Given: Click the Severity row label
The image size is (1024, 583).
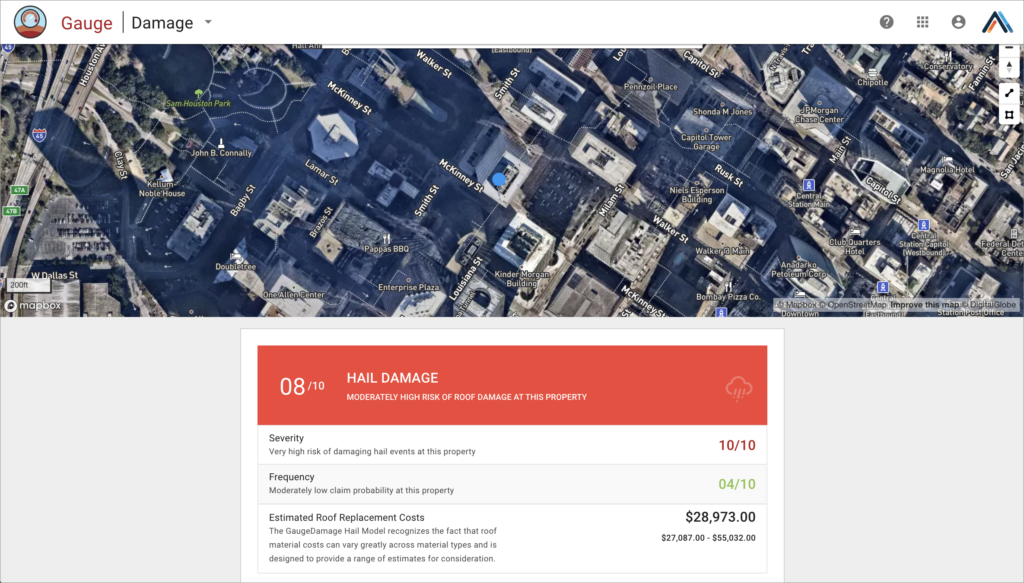Looking at the screenshot, I should tap(286, 438).
